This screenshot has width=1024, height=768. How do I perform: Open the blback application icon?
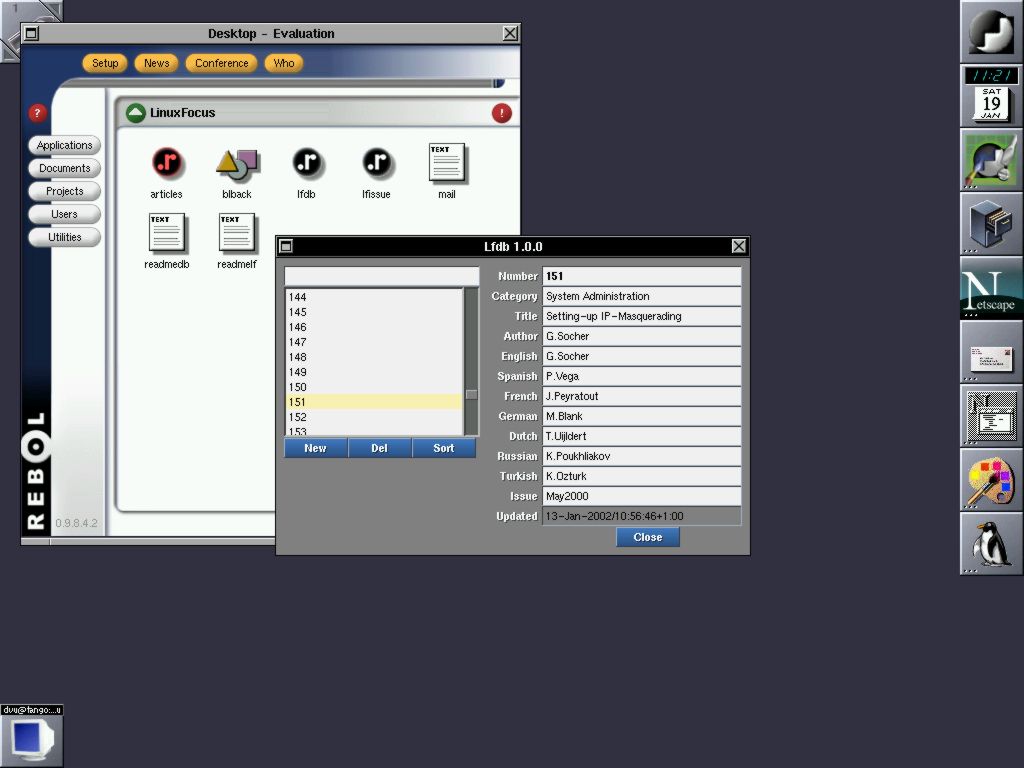point(237,163)
